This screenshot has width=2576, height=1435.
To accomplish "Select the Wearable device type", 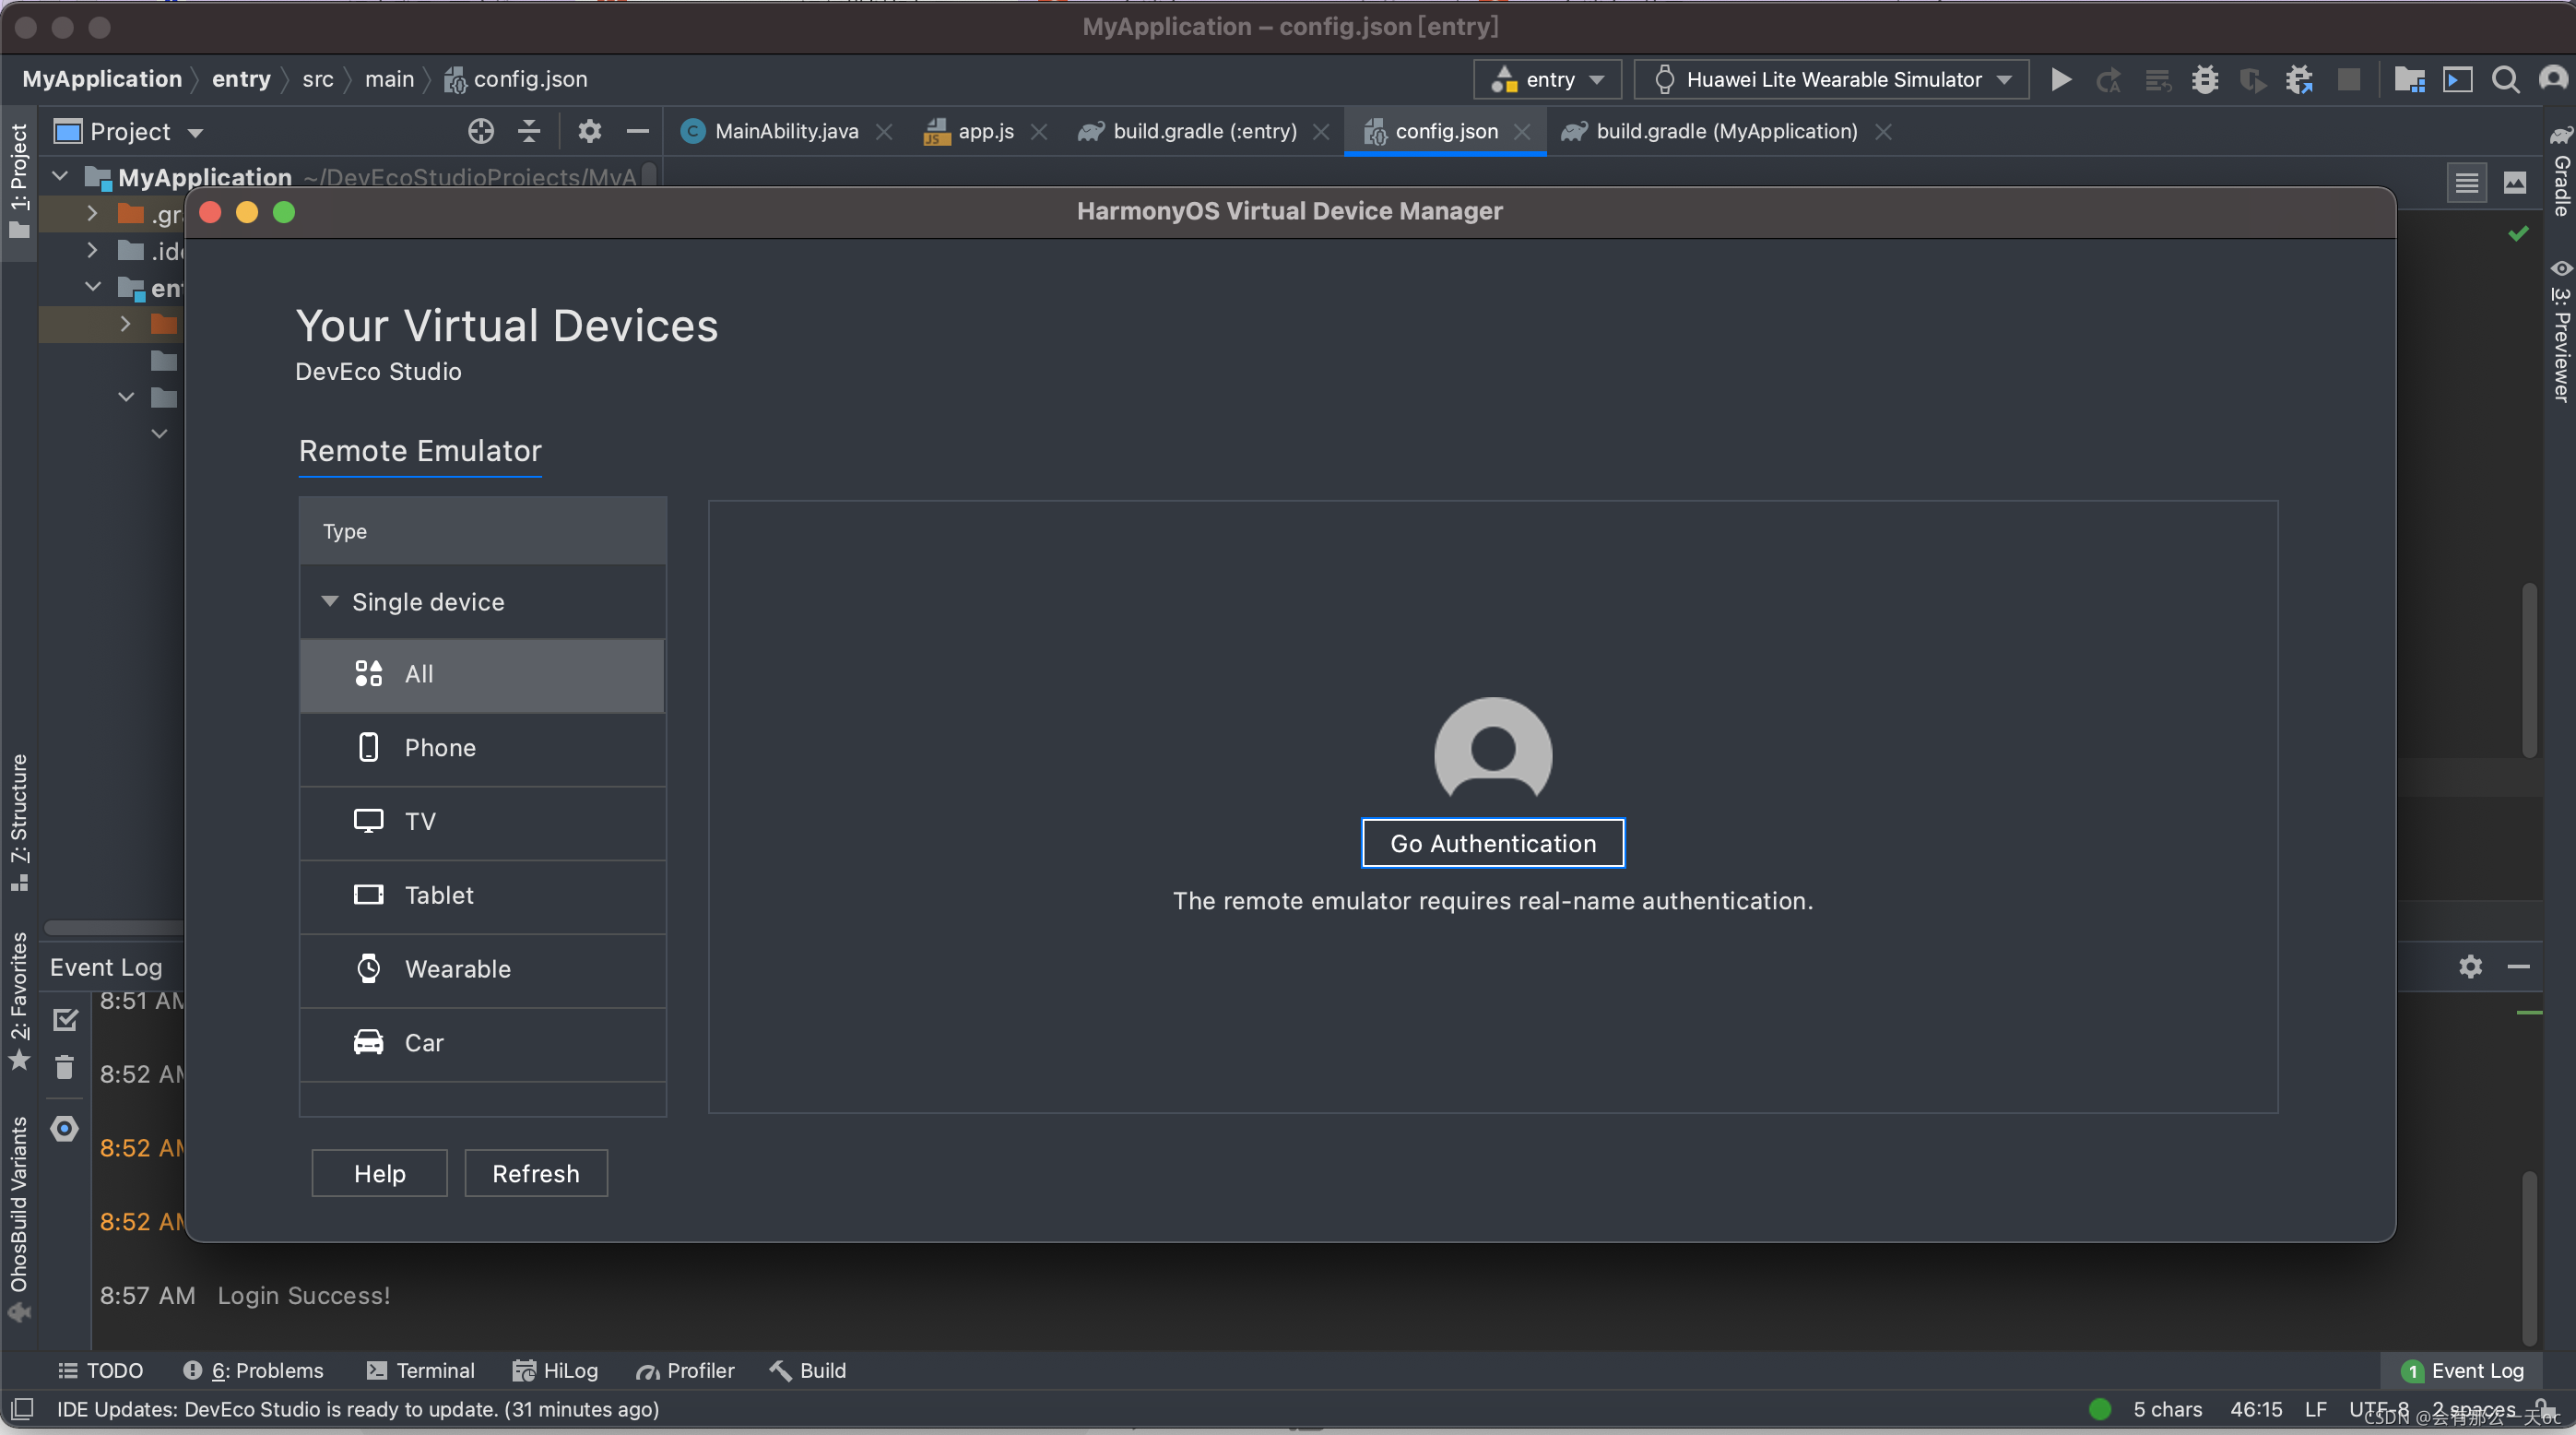I will (x=482, y=969).
